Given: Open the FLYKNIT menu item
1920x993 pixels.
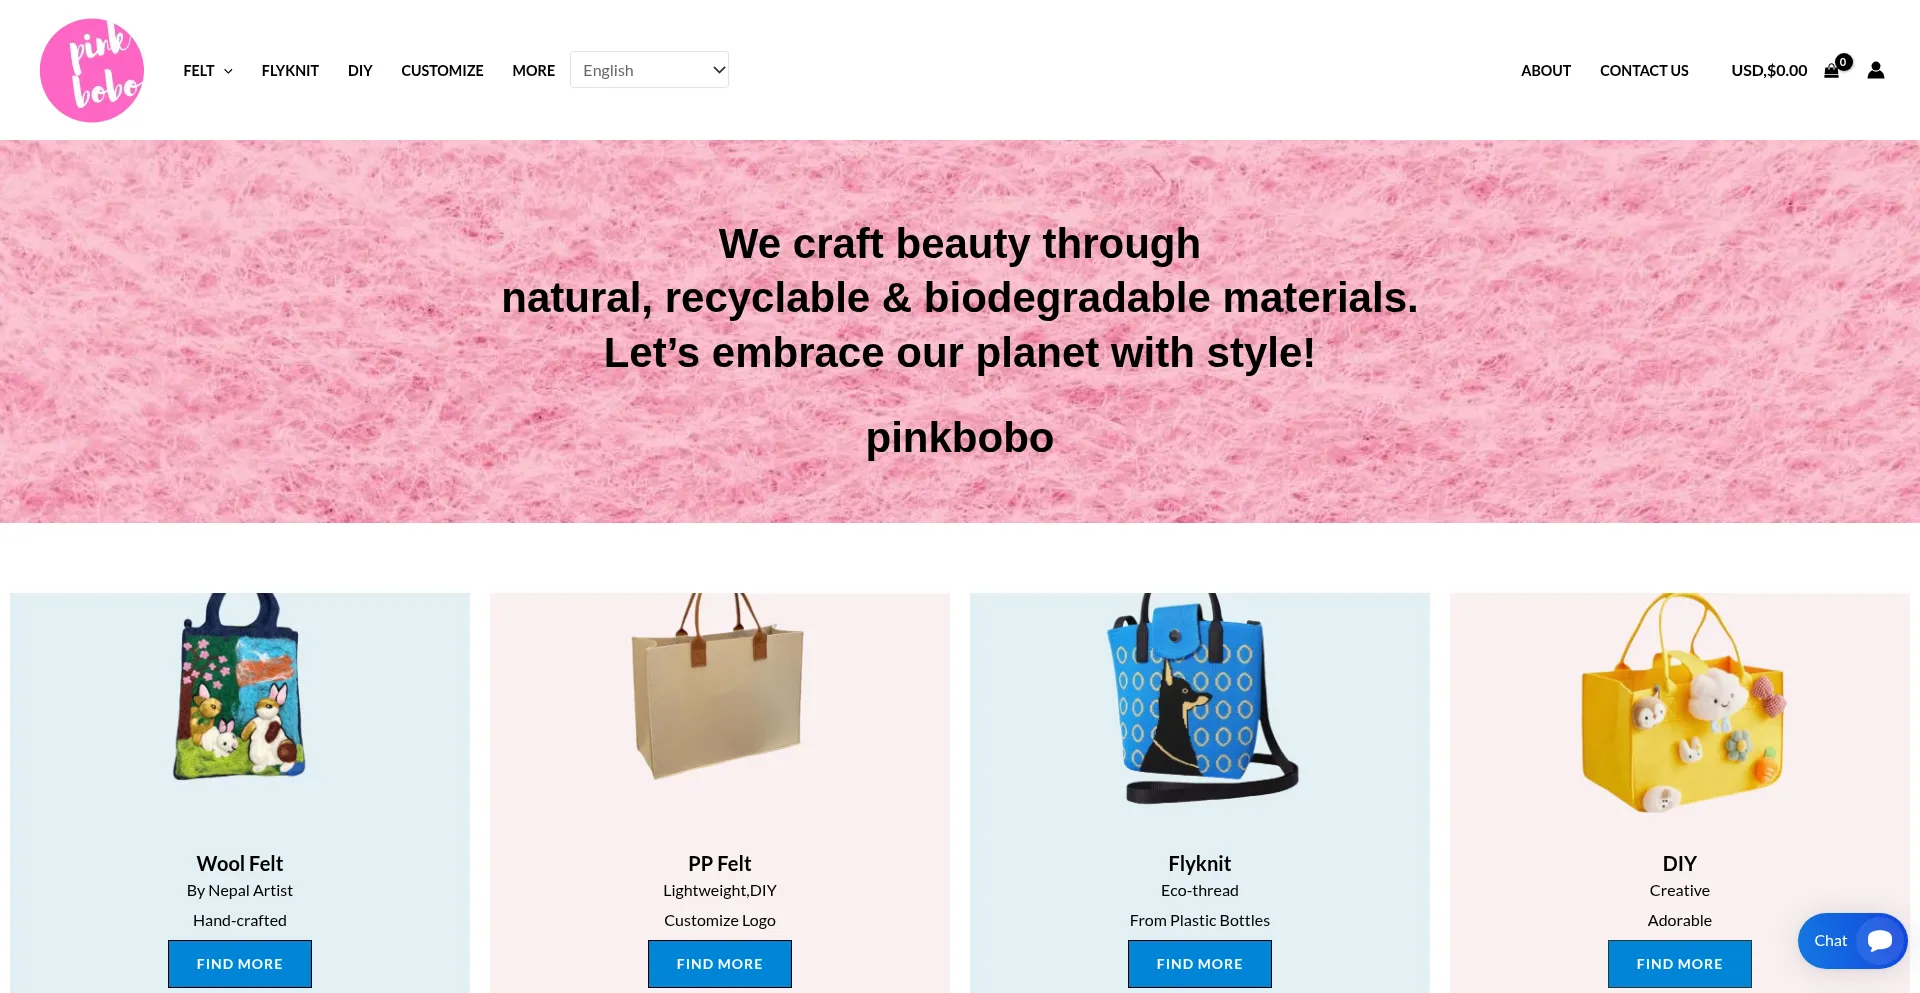Looking at the screenshot, I should tap(290, 70).
